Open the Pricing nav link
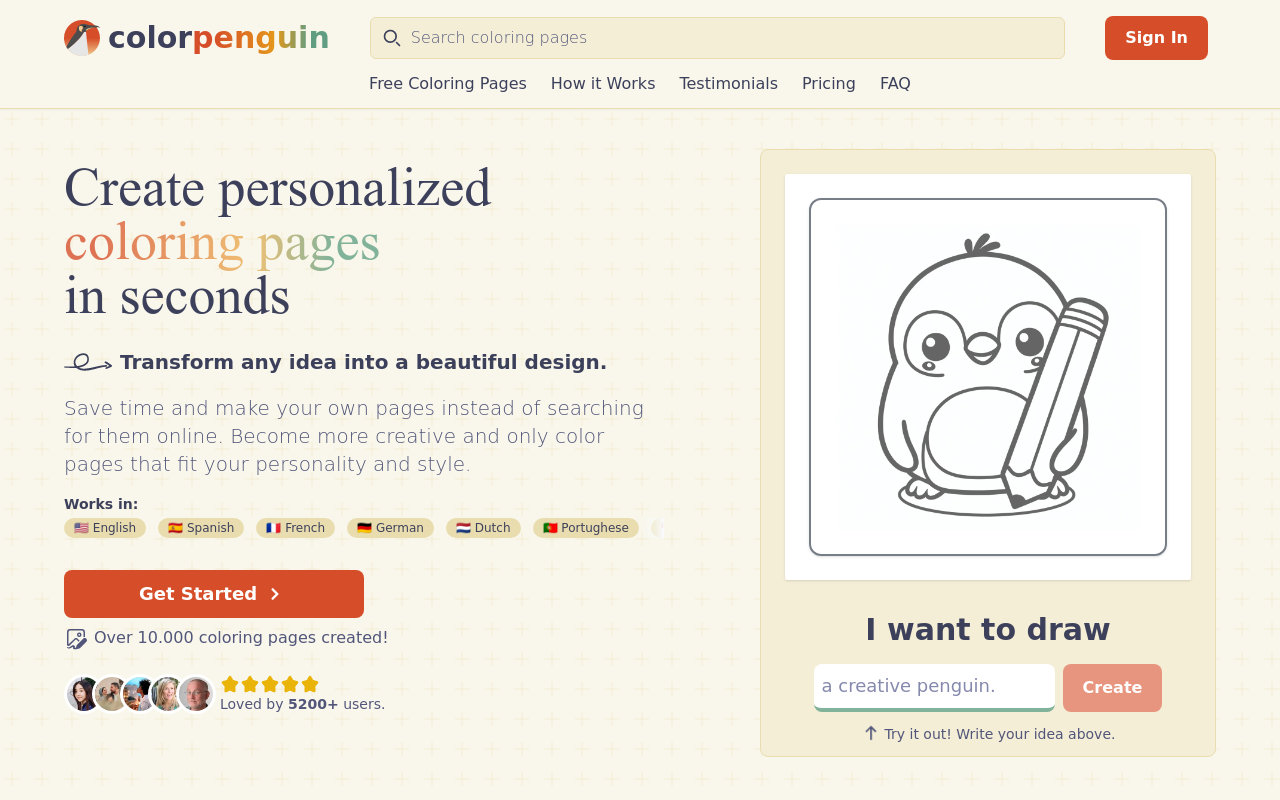The width and height of the screenshot is (1280, 800). tap(829, 84)
